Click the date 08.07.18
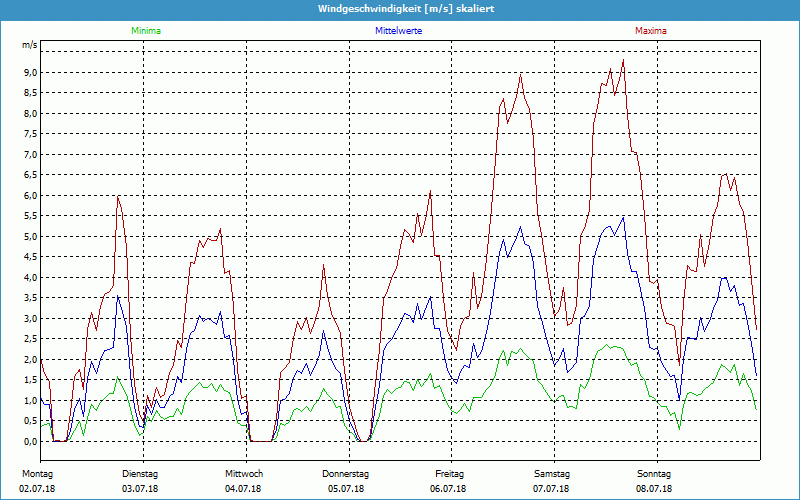This screenshot has height=500, width=800. 654,489
